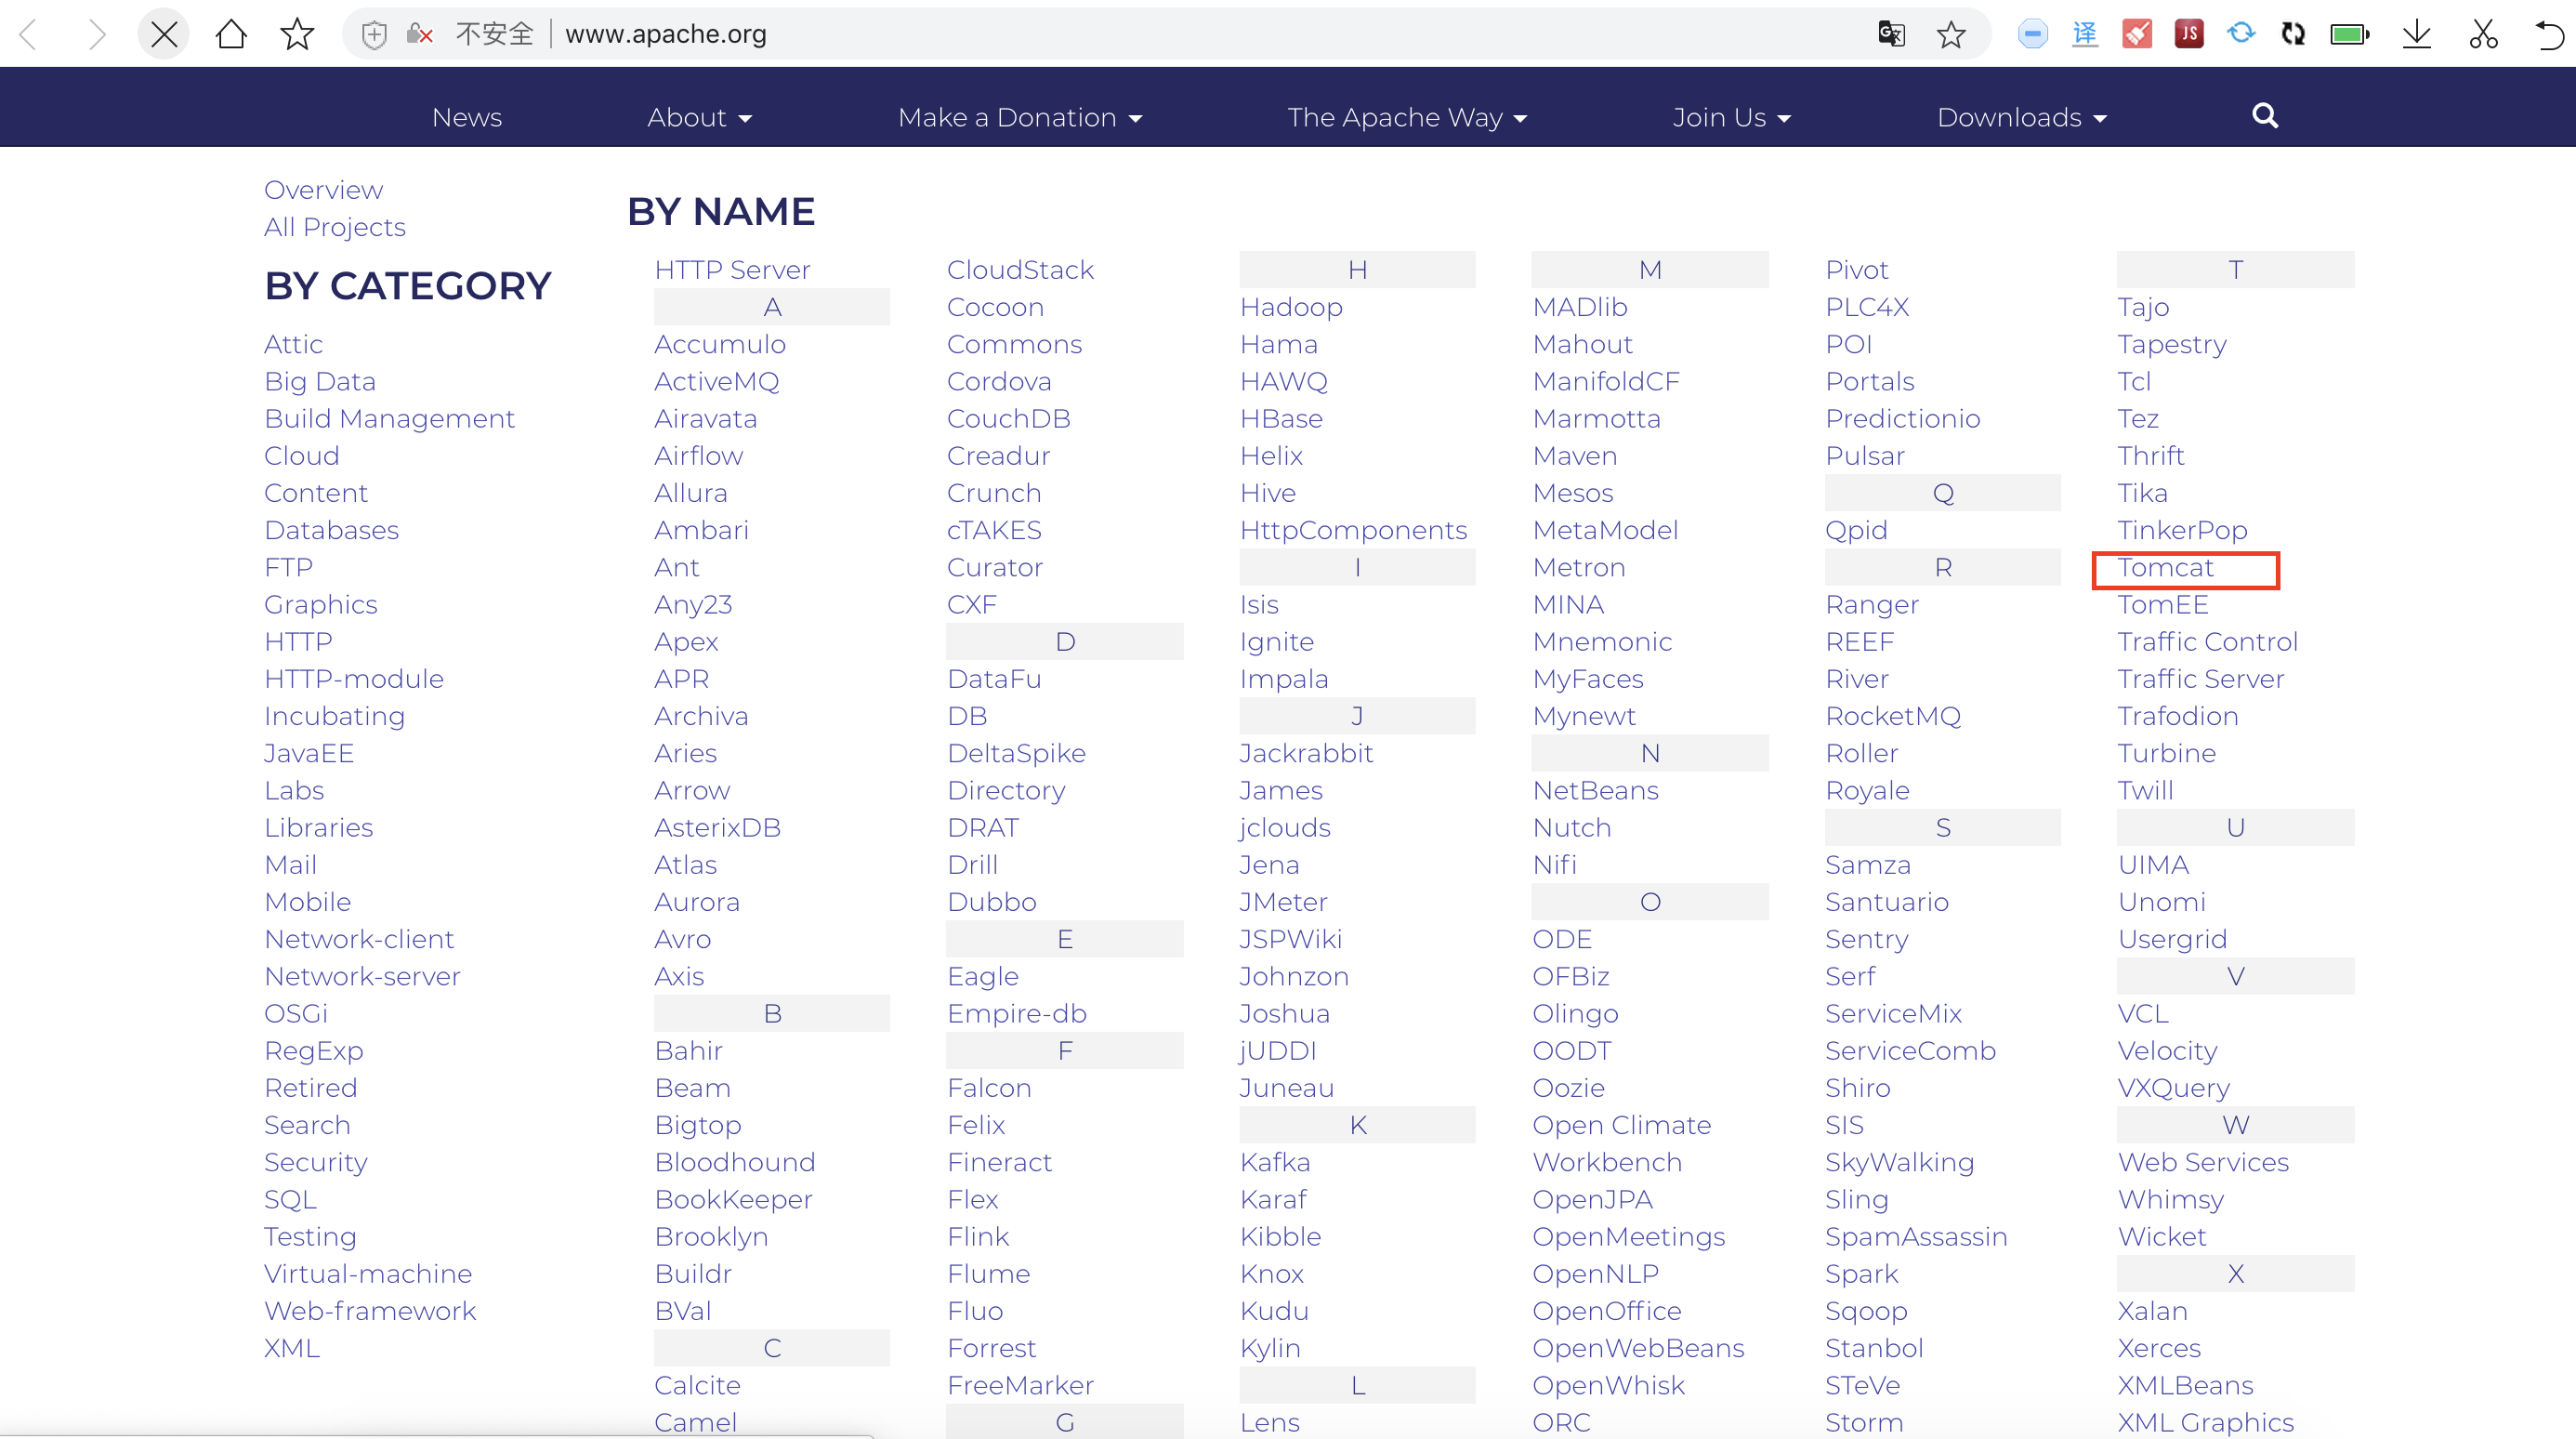Open the Tomcat project link

pyautogui.click(x=2165, y=568)
